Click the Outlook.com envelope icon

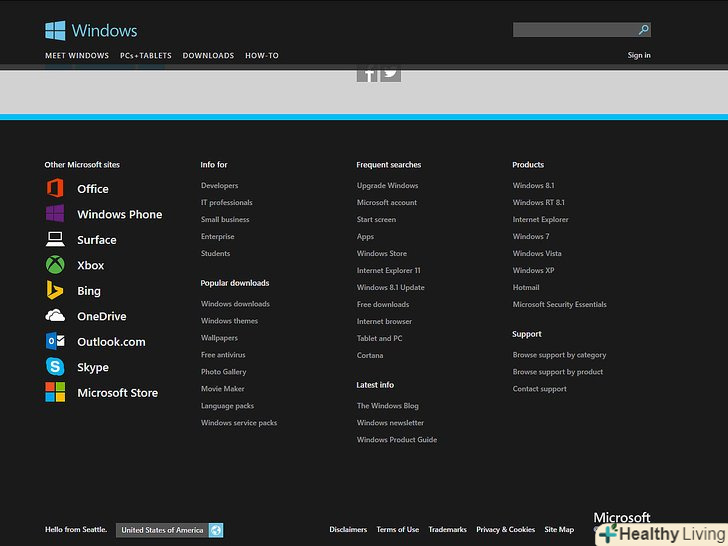coord(55,341)
